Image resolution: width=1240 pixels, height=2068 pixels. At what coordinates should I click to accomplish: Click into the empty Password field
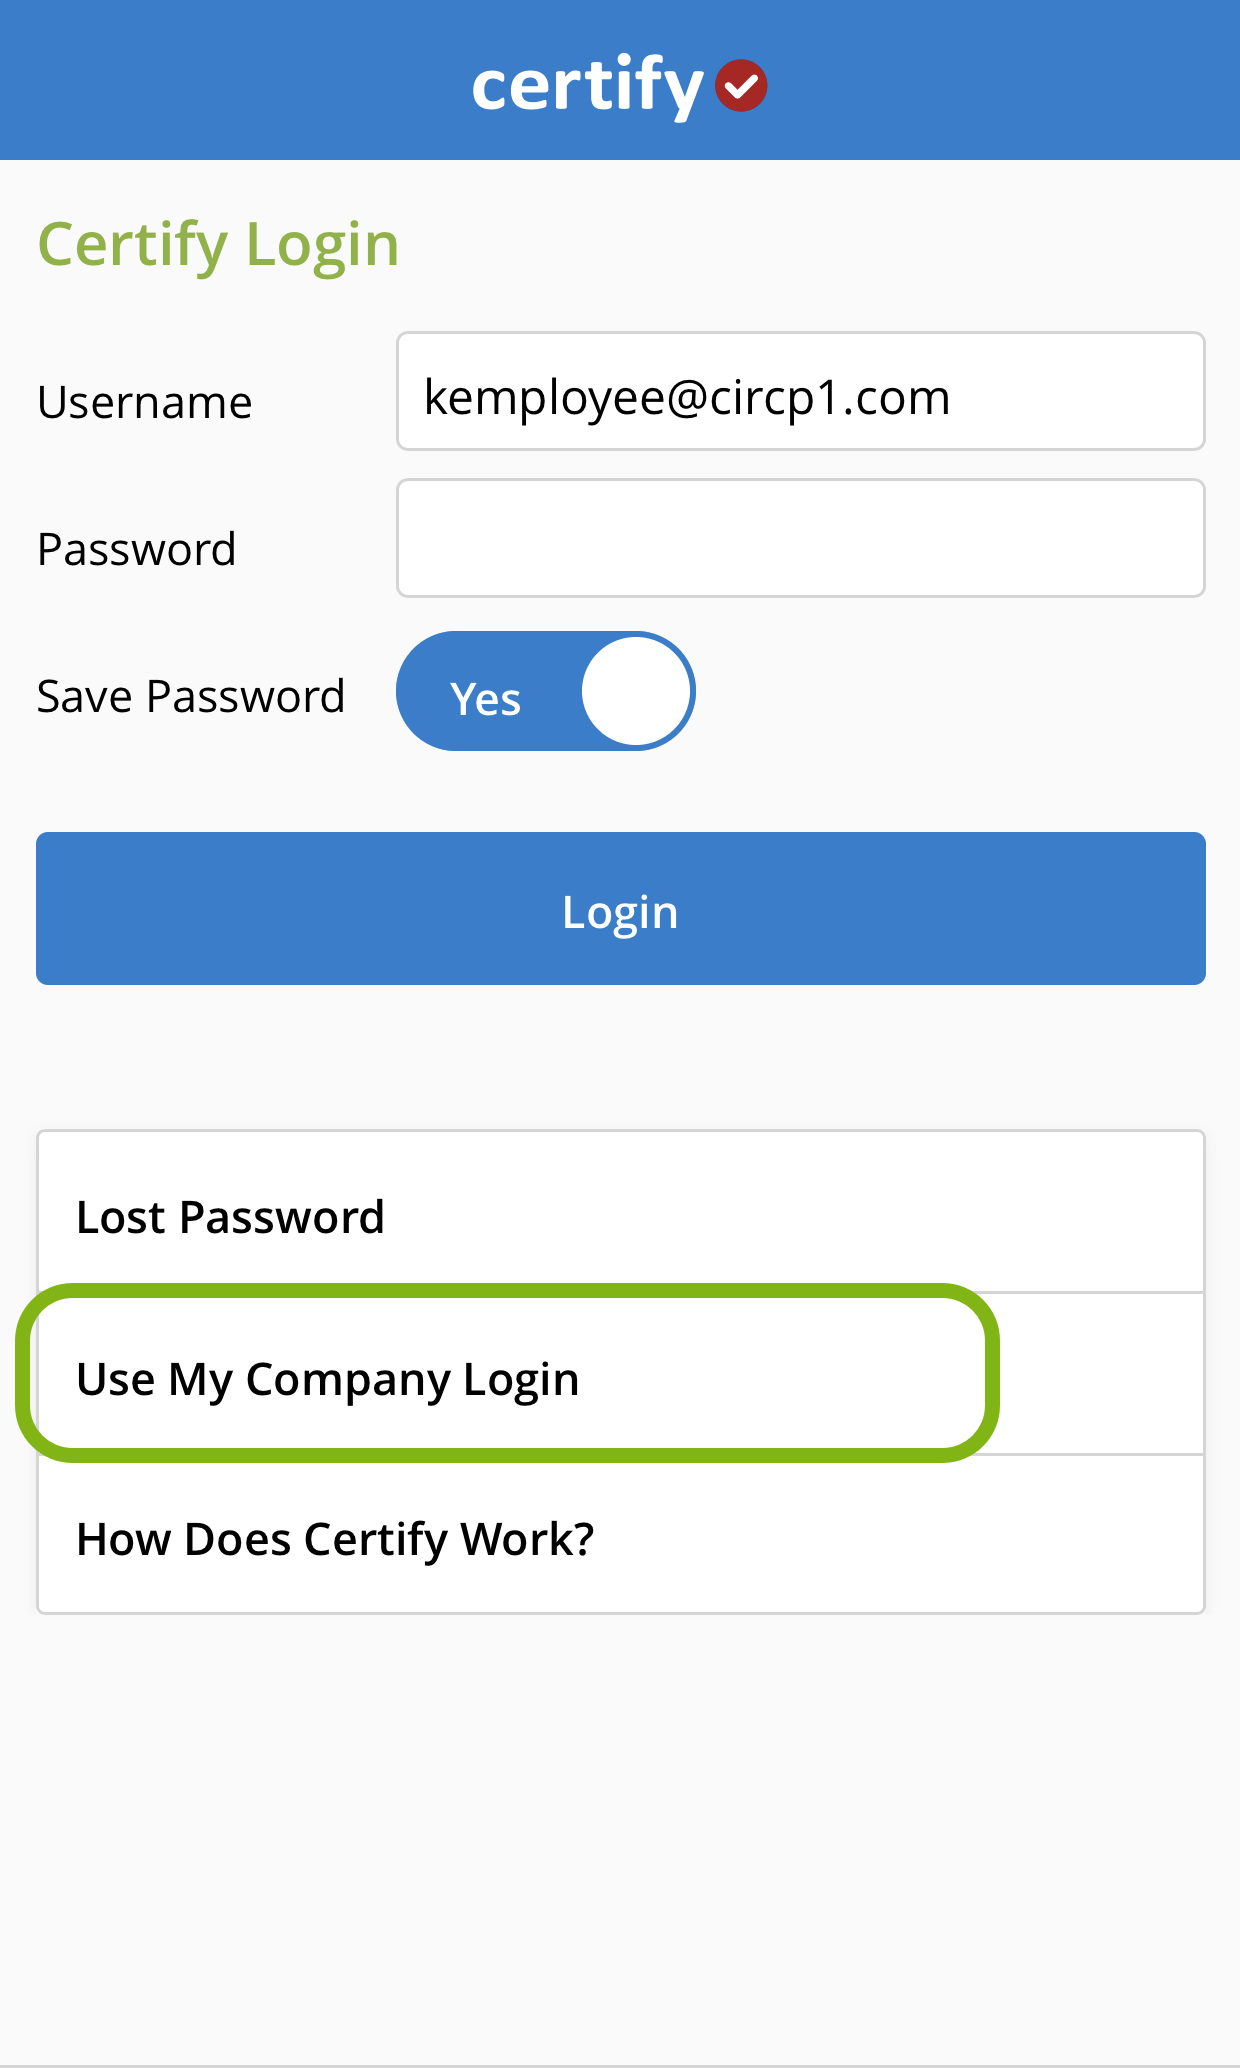pyautogui.click(x=801, y=538)
